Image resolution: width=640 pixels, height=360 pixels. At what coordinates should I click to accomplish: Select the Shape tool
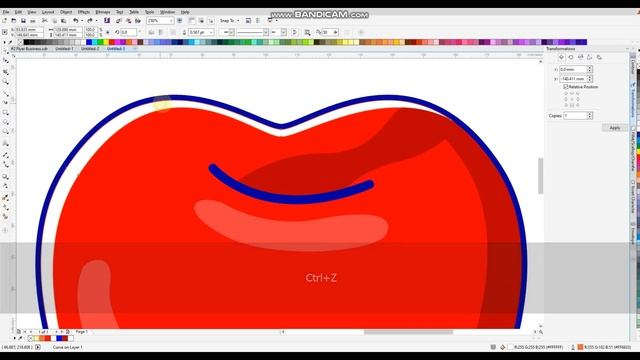click(x=6, y=61)
